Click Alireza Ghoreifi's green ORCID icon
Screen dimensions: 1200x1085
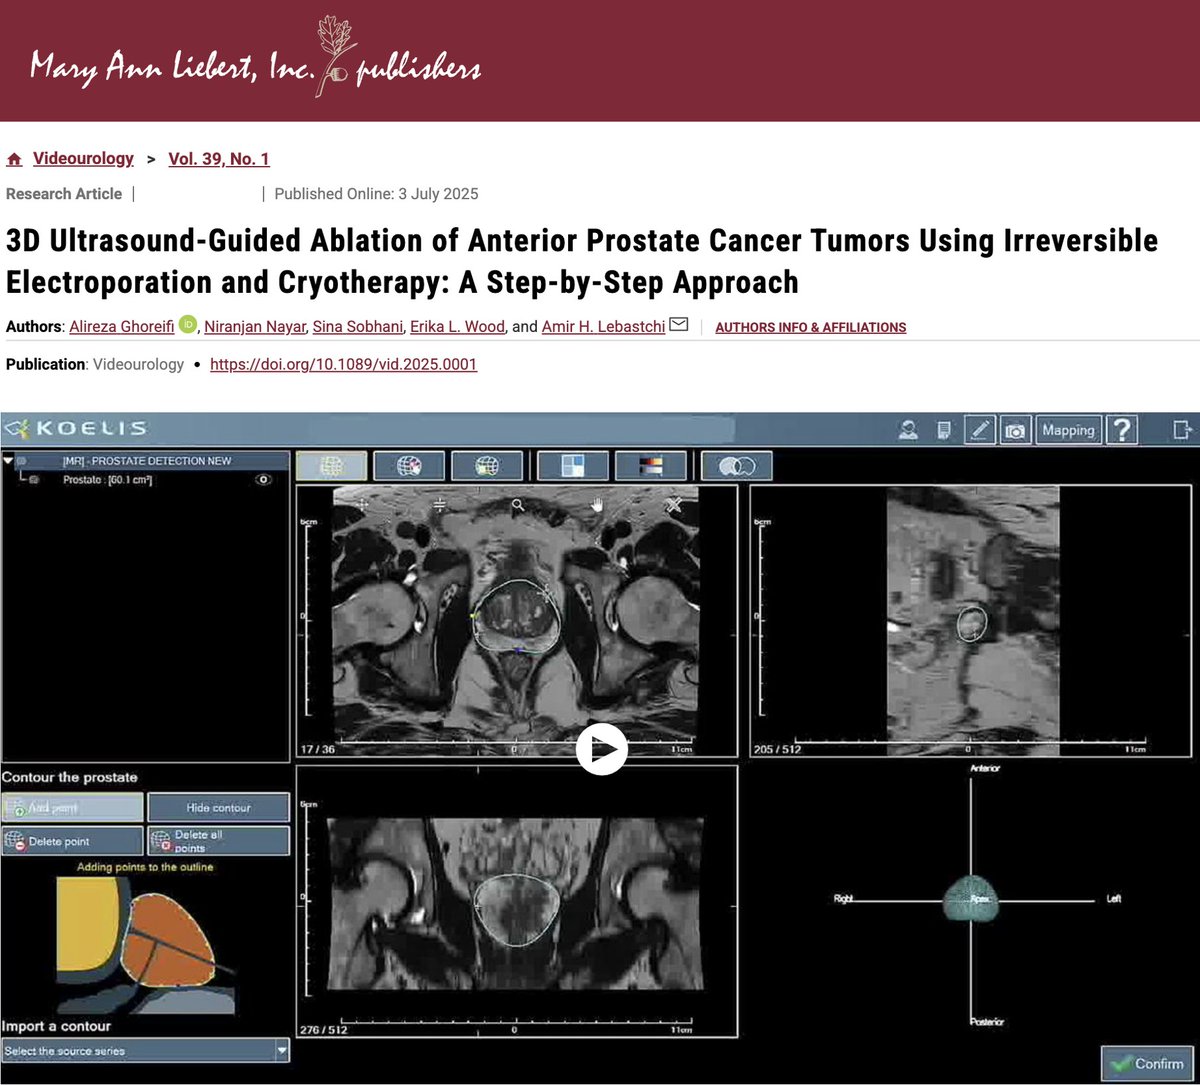tap(188, 325)
